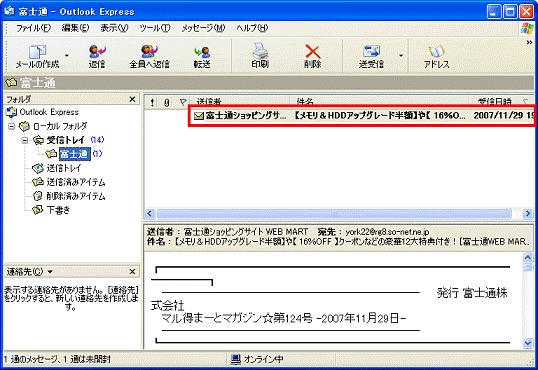The image size is (538, 370).
Task: Sort by 送信者 column header
Action: tap(240, 102)
